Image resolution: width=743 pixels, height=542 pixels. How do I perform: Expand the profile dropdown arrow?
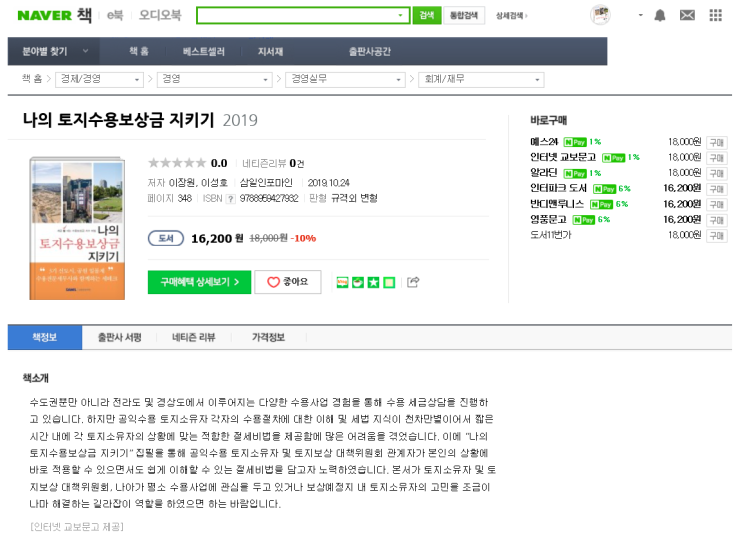tap(640, 15)
